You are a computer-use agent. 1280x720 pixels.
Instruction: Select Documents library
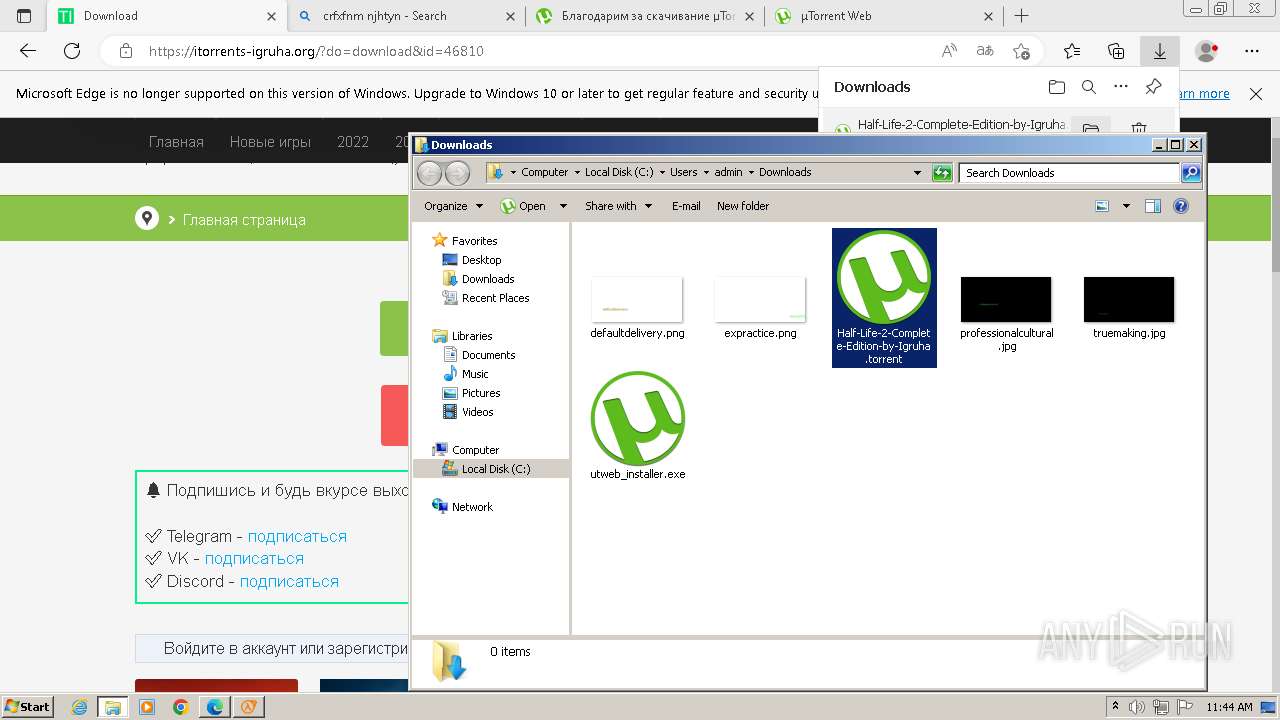click(488, 355)
